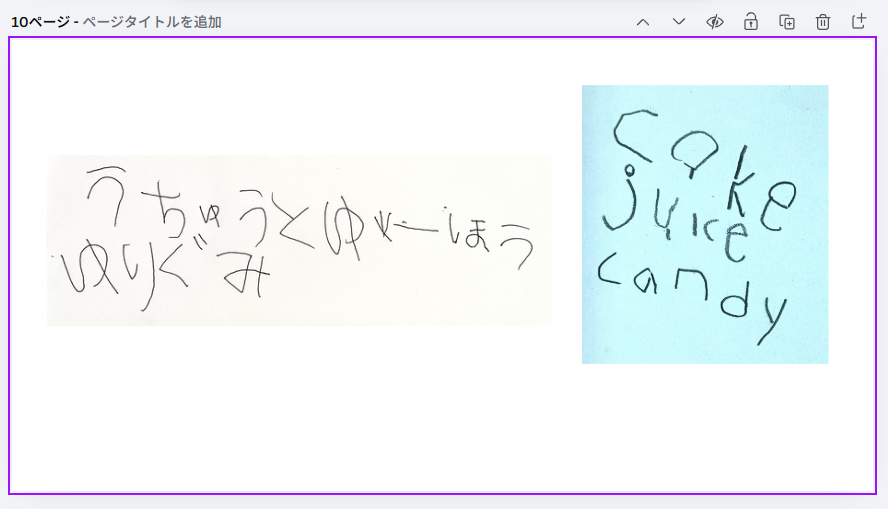888x509 pixels.
Task: Click the 10ページ page label
Action: 40,22
